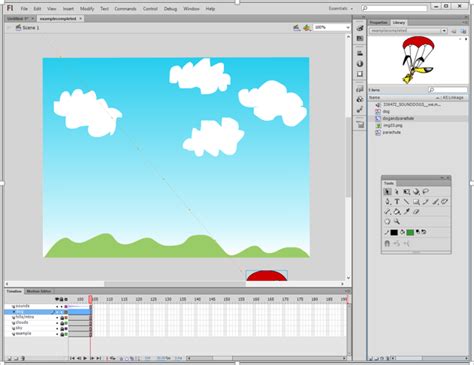Click the eye icon column header
The width and height of the screenshot is (474, 365).
57,299
